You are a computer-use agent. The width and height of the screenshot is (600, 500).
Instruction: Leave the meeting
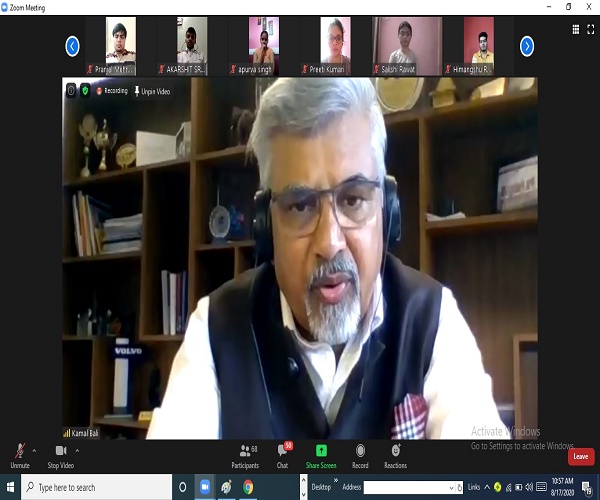click(x=581, y=456)
